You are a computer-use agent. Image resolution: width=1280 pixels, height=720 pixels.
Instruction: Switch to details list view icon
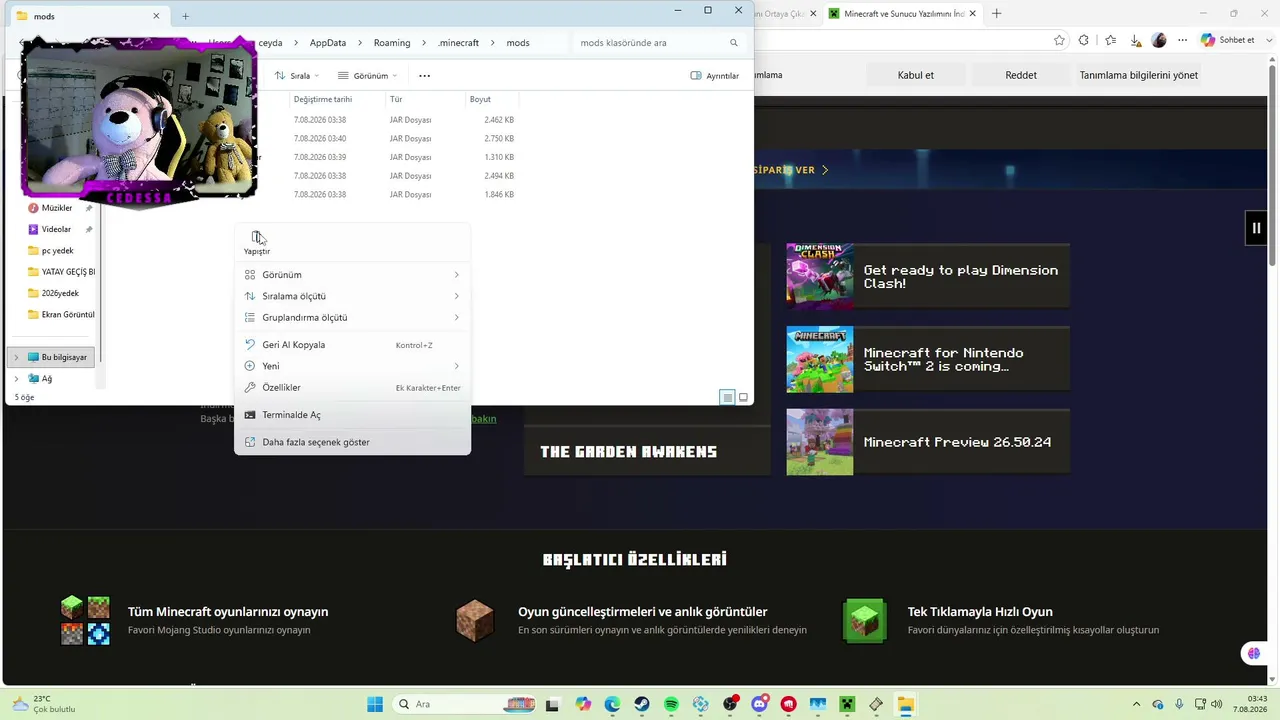(x=727, y=398)
